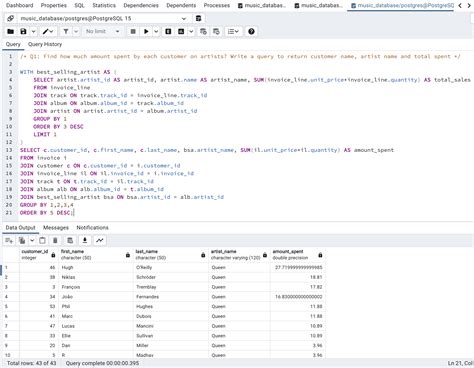The height and width of the screenshot is (368, 474).
Task: Select the cell containing 'Lucas'
Action: pyautogui.click(x=96, y=326)
